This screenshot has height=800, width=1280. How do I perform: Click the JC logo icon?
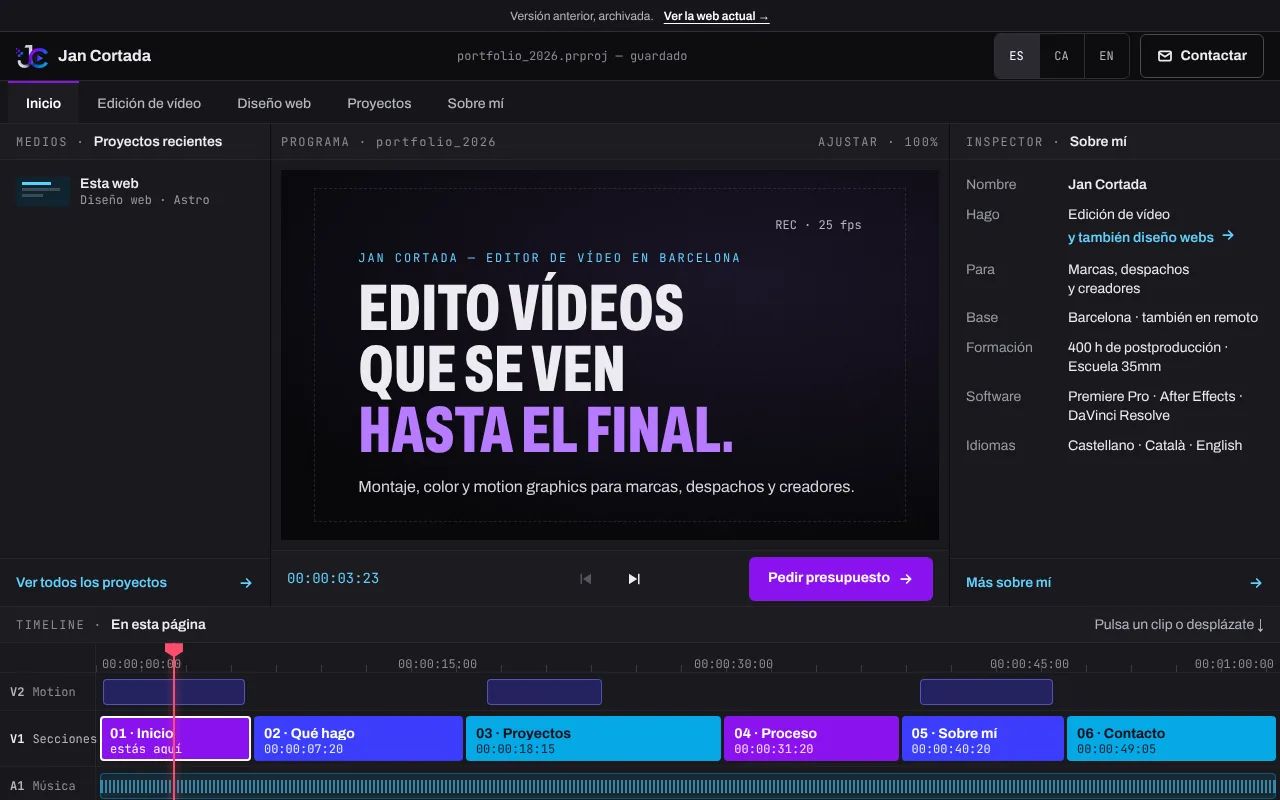32,56
